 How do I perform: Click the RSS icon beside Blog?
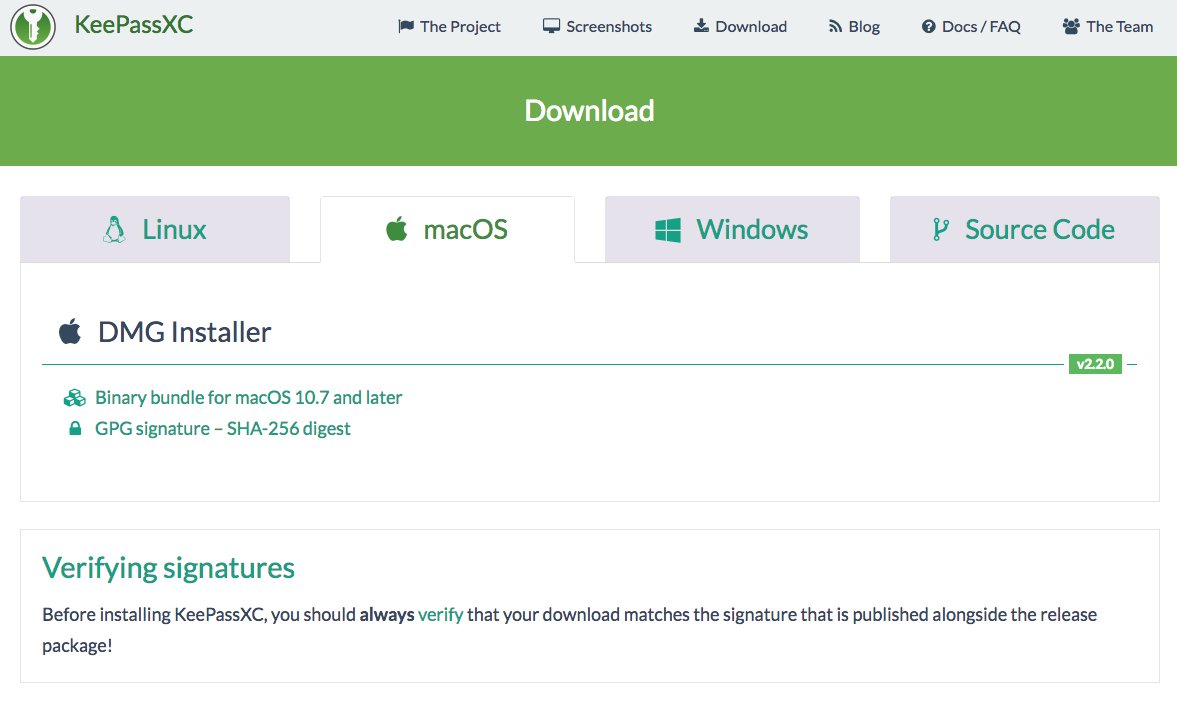(x=835, y=27)
